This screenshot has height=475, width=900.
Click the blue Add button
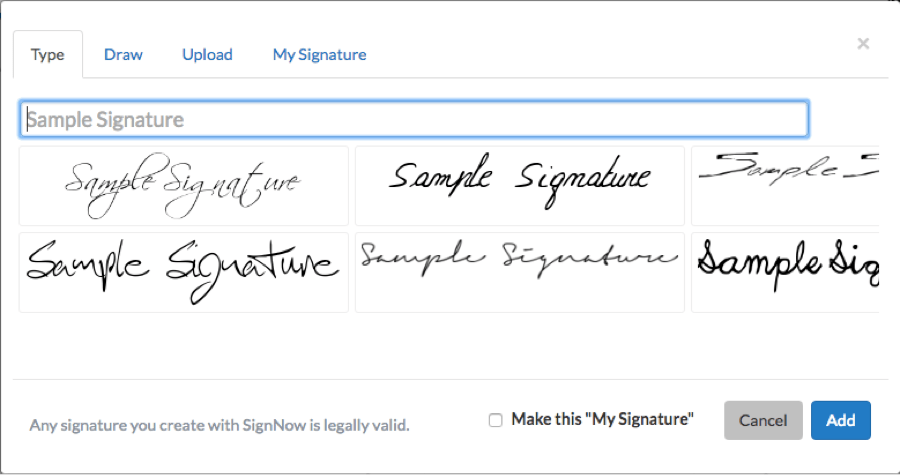[x=840, y=420]
